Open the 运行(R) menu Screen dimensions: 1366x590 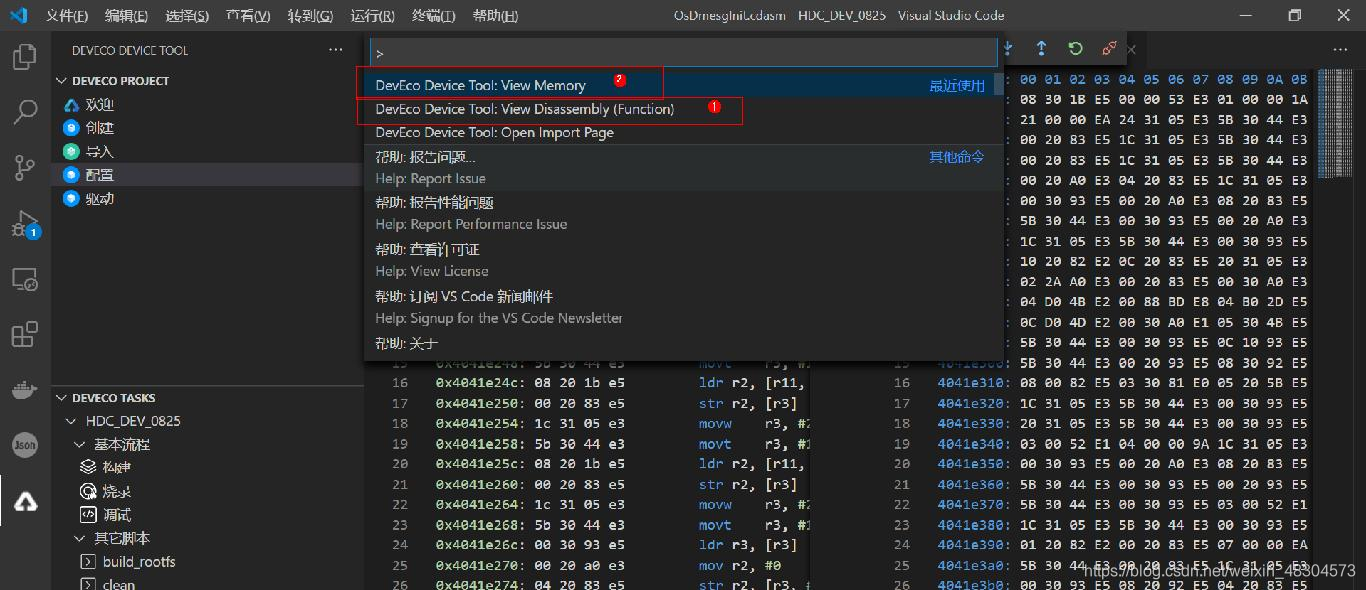click(372, 16)
